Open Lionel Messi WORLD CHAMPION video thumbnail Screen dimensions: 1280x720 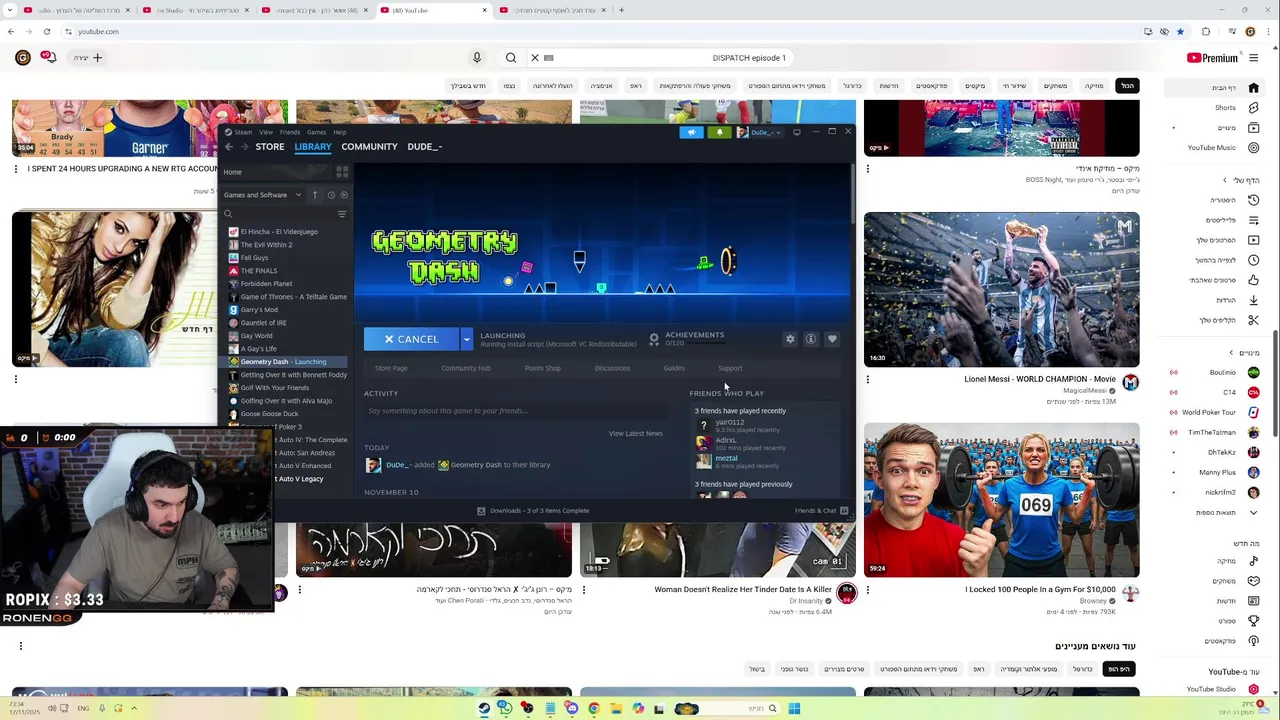[1001, 289]
